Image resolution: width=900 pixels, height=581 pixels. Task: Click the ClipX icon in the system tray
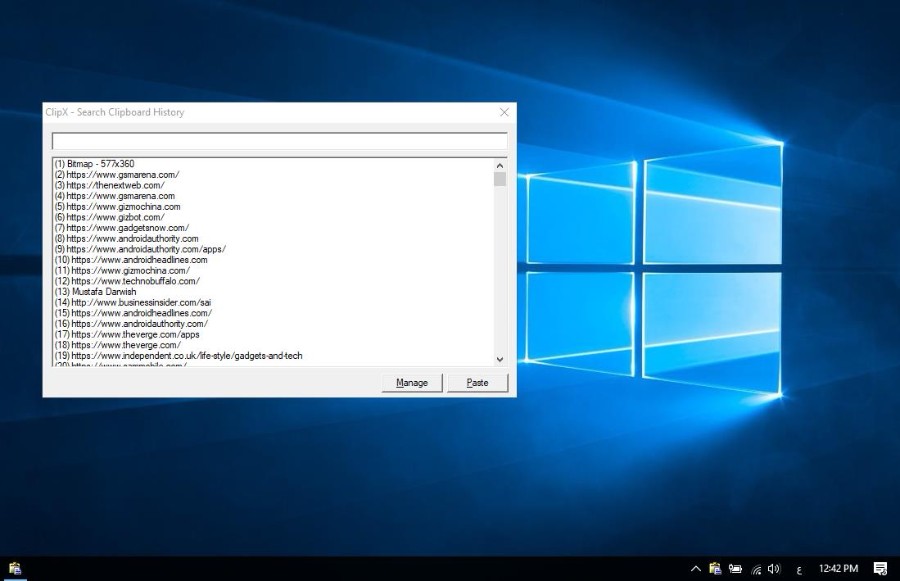(x=715, y=568)
